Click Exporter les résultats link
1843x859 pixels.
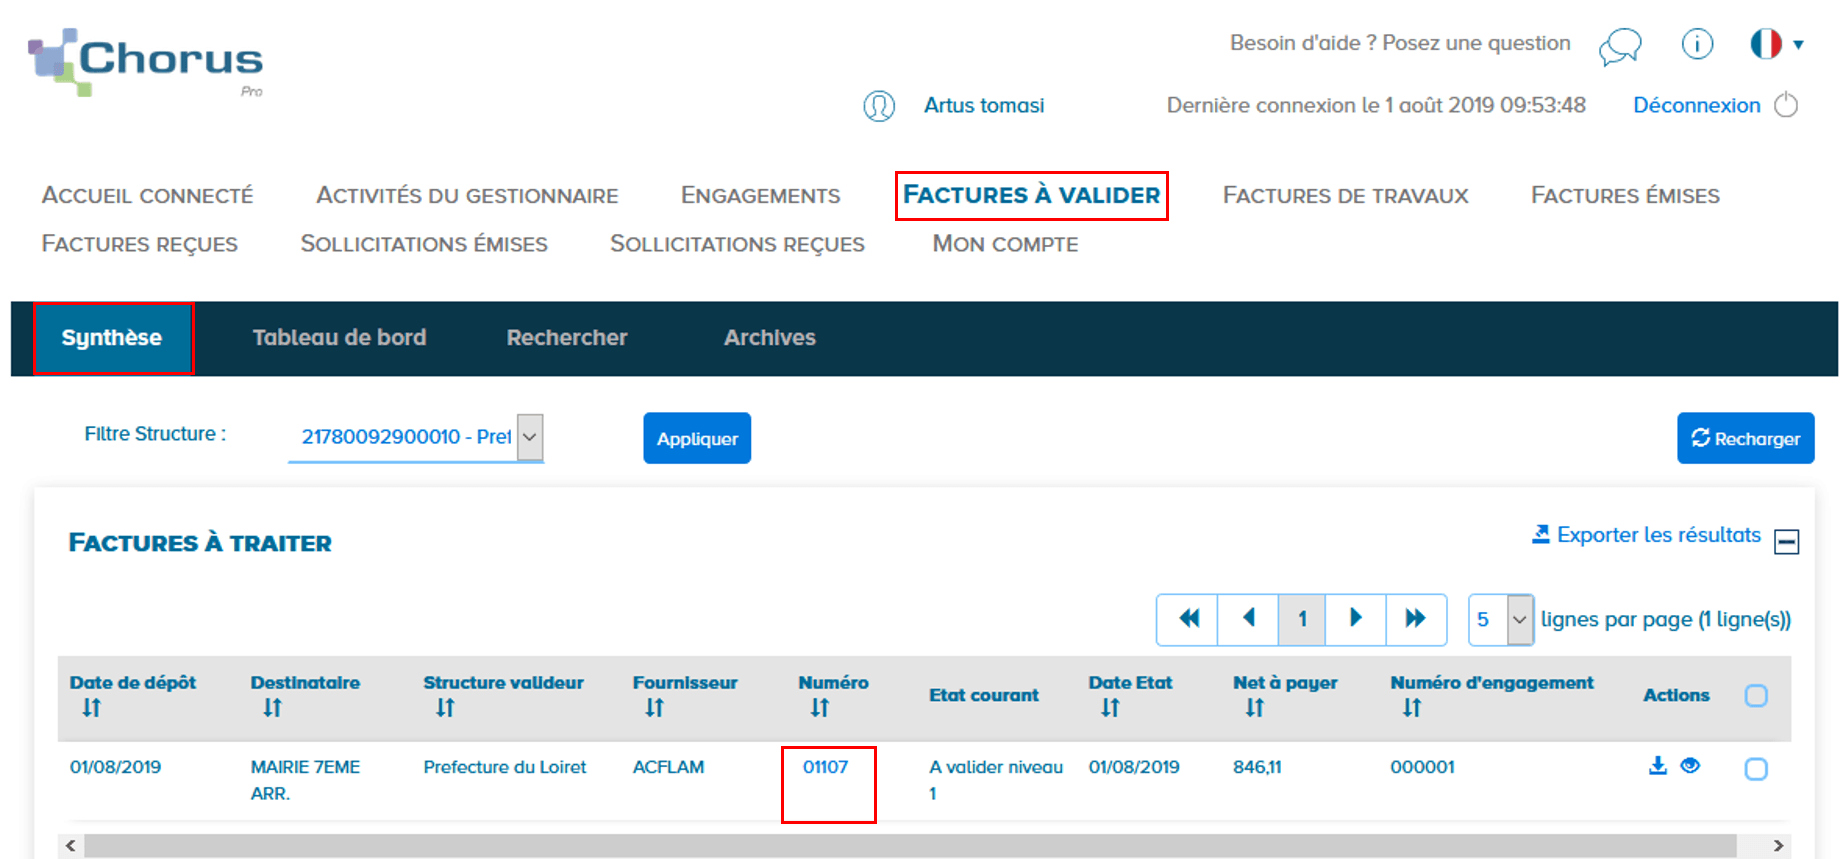point(1646,535)
